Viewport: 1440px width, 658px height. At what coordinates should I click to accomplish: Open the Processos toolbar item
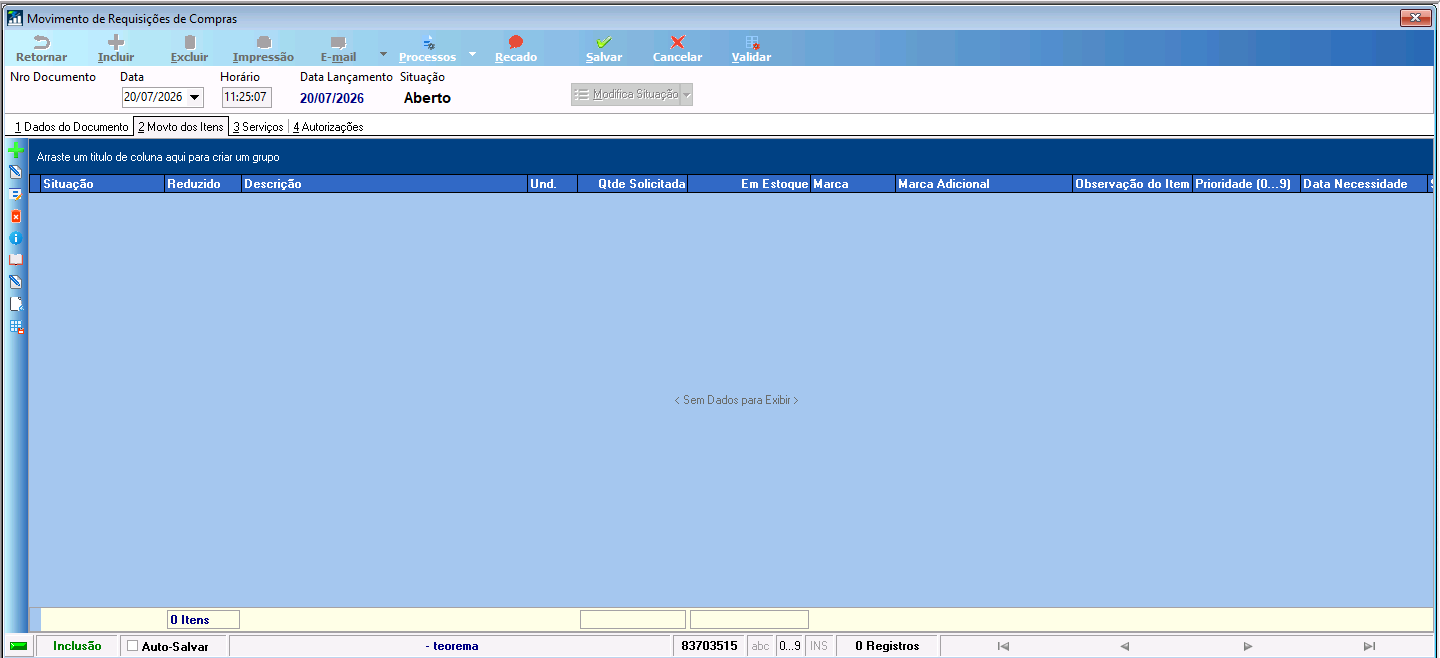click(427, 49)
